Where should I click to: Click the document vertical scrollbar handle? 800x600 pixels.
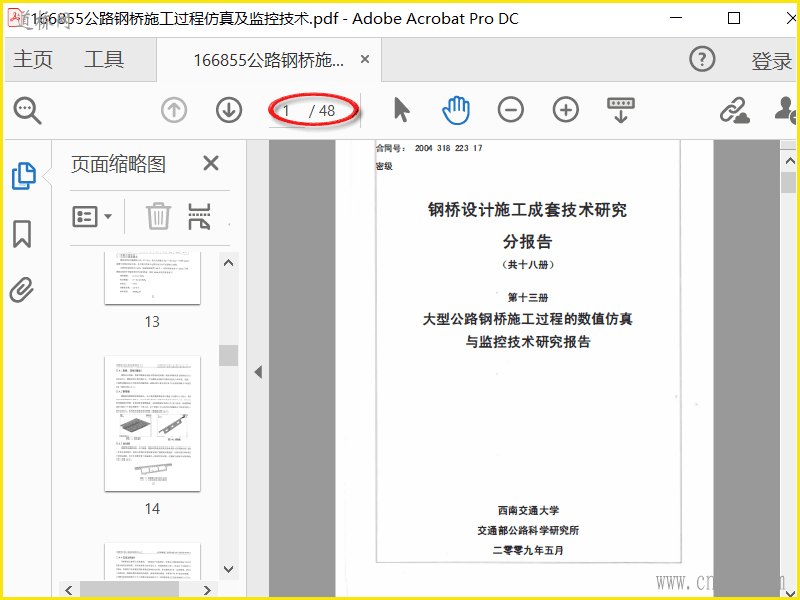pyautogui.click(x=789, y=183)
